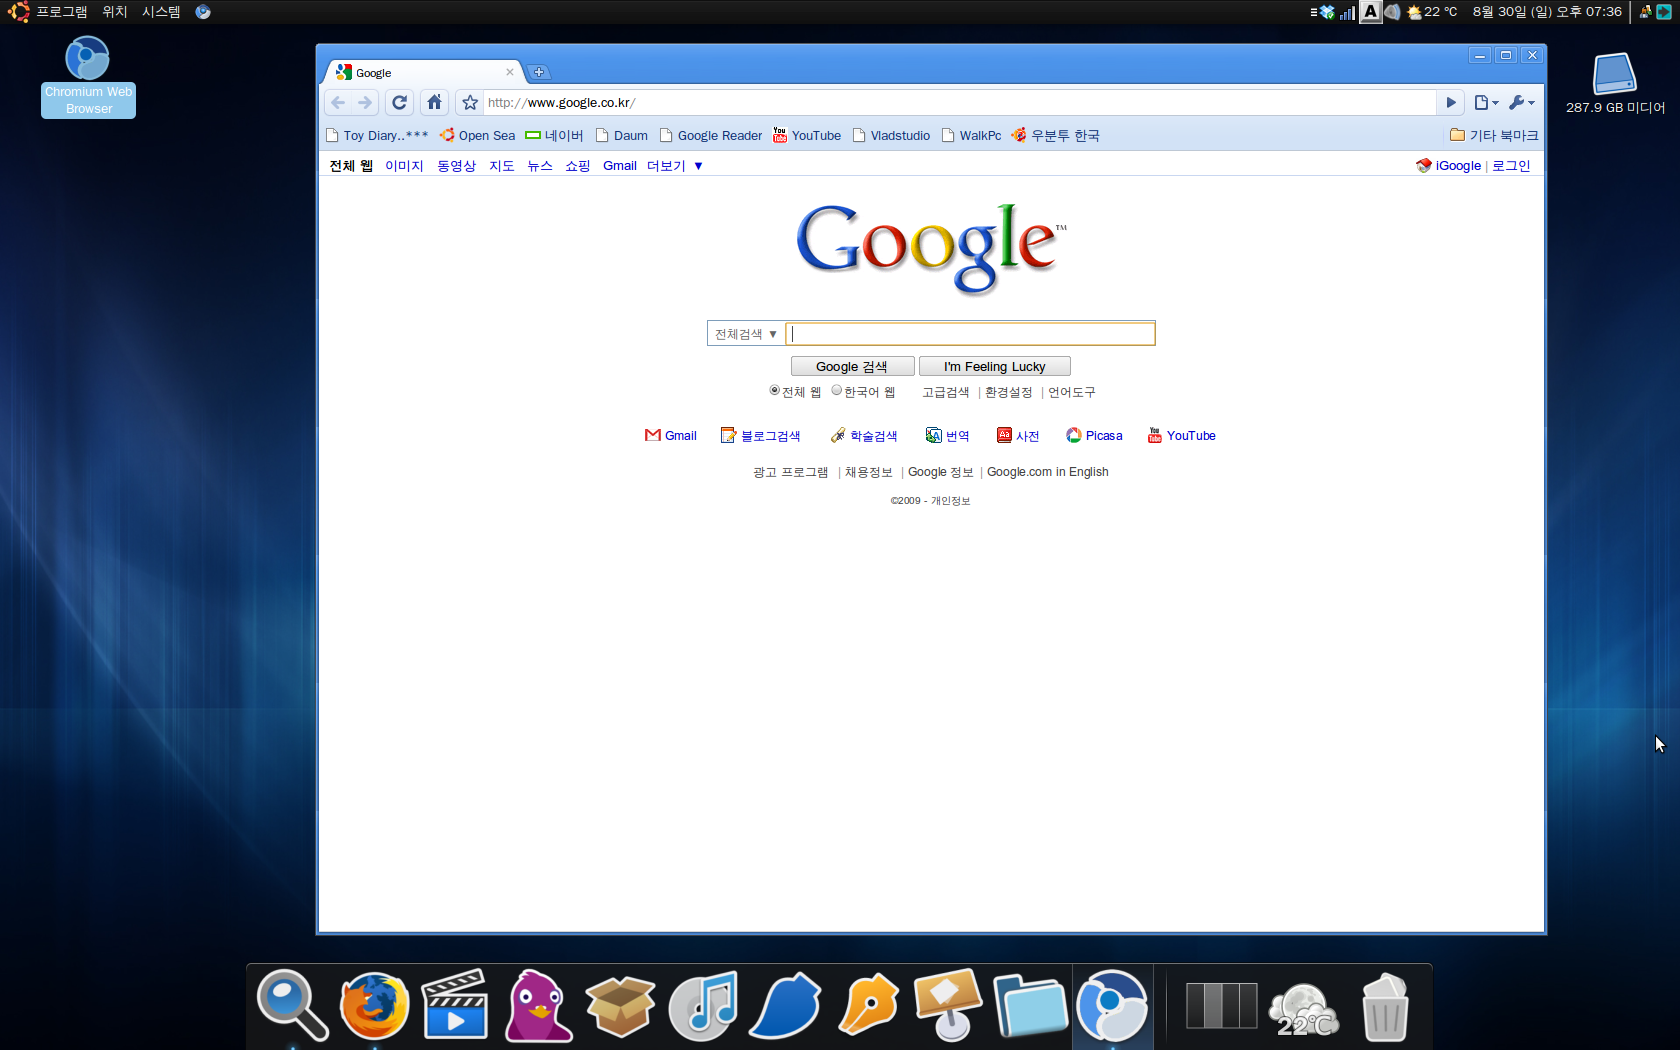Open the 네이버 bookmark

point(554,136)
